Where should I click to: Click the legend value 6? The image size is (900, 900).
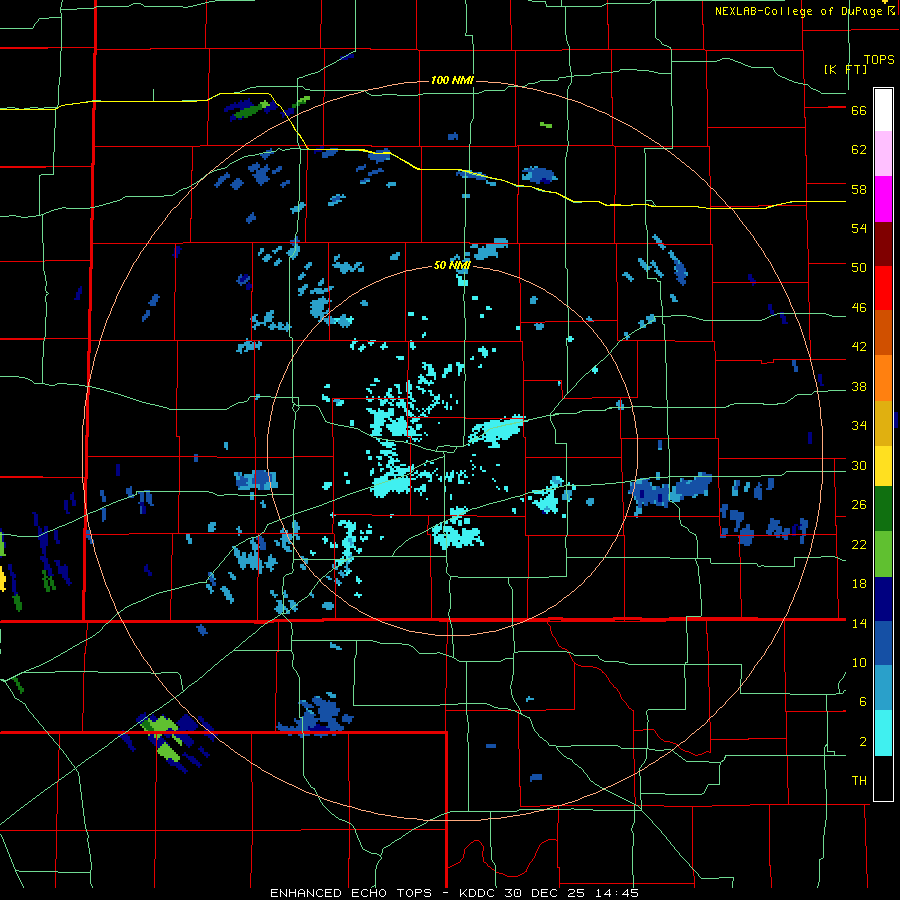(863, 702)
